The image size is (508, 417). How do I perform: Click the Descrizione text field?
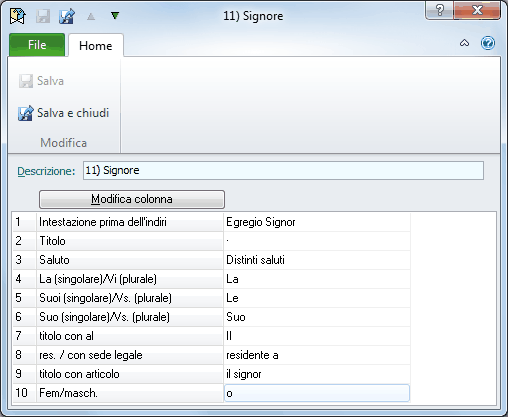283,171
